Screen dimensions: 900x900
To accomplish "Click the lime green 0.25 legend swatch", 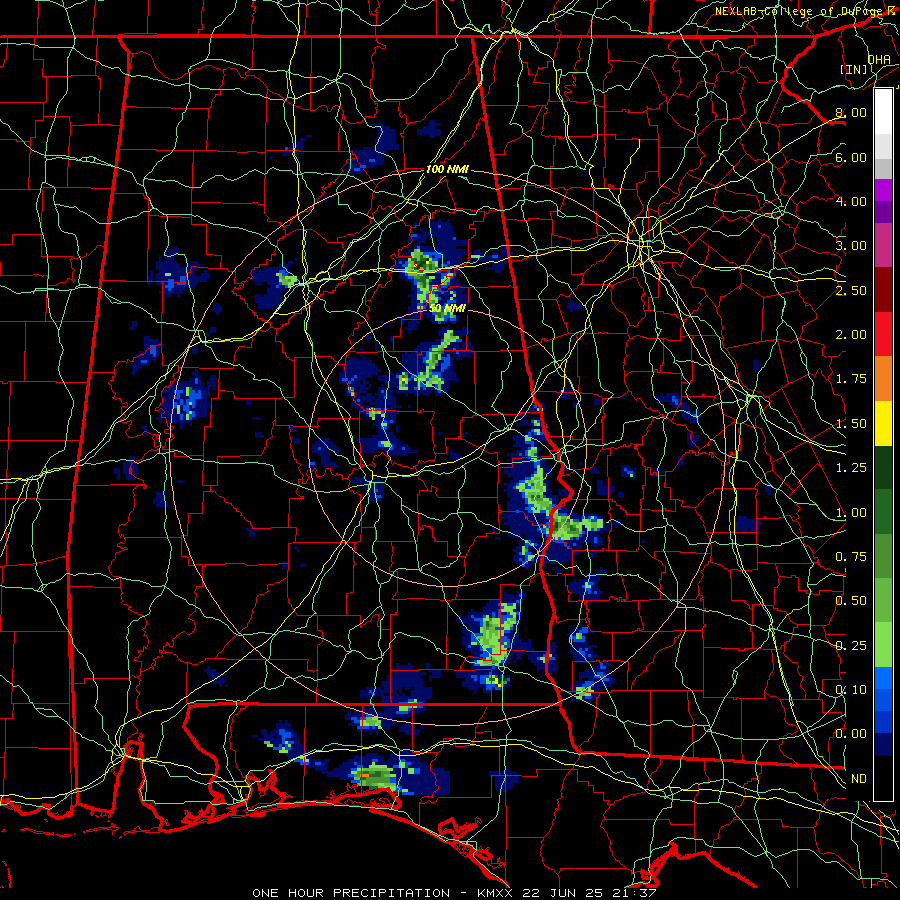I will (x=883, y=645).
